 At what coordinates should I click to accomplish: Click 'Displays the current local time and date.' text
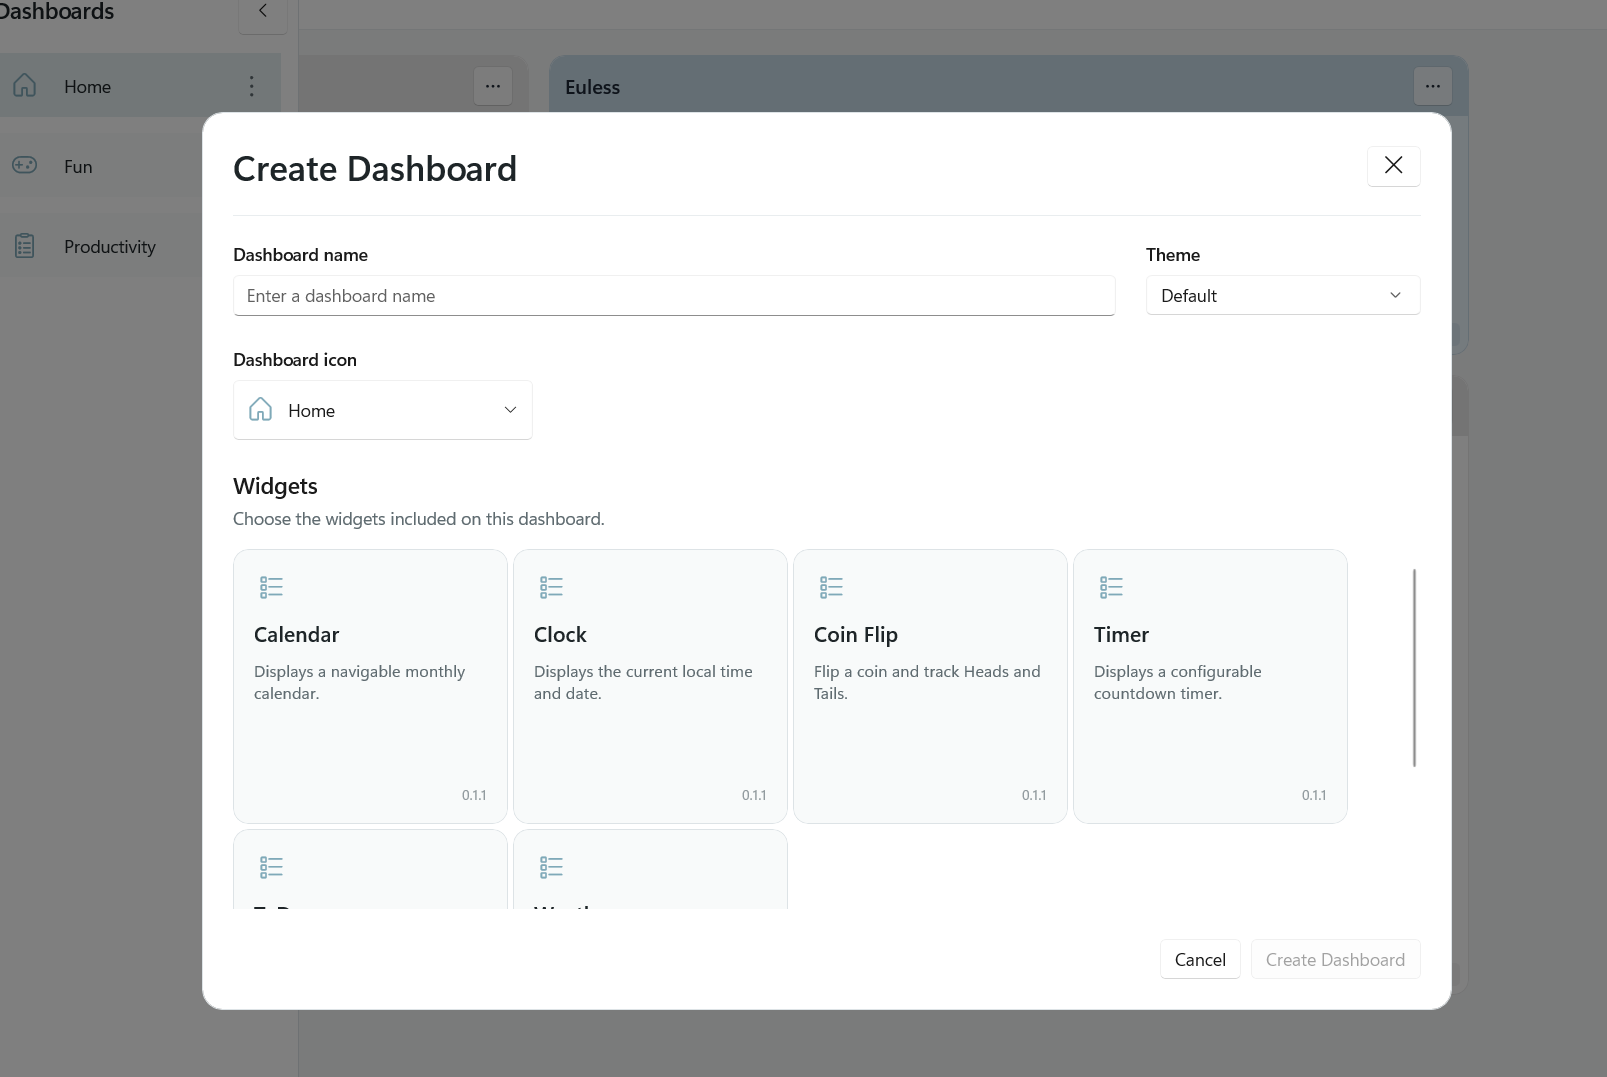pyautogui.click(x=643, y=682)
